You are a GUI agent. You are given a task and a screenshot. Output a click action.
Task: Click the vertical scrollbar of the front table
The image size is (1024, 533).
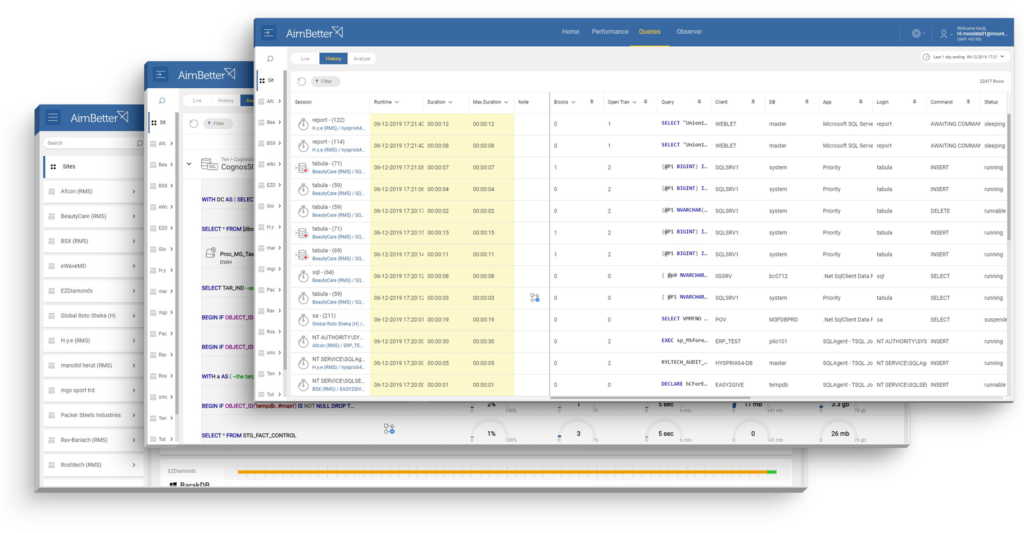coord(1010,176)
